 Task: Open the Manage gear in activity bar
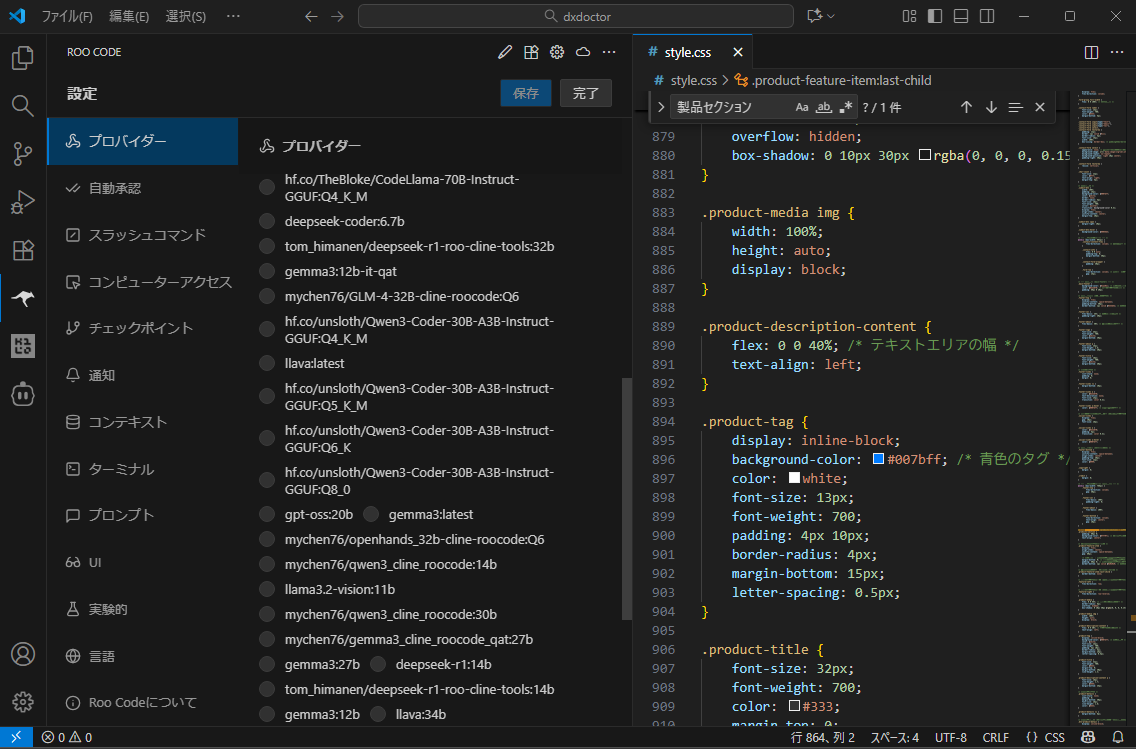(x=23, y=702)
